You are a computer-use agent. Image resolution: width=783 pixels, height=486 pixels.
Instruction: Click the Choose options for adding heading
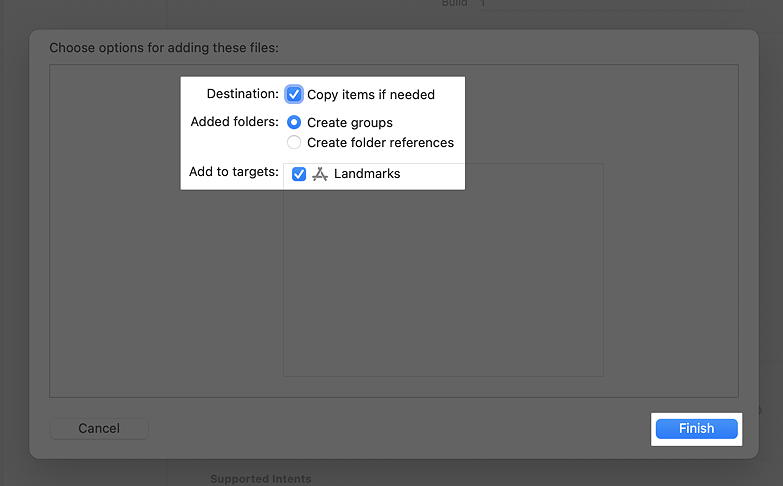[164, 48]
